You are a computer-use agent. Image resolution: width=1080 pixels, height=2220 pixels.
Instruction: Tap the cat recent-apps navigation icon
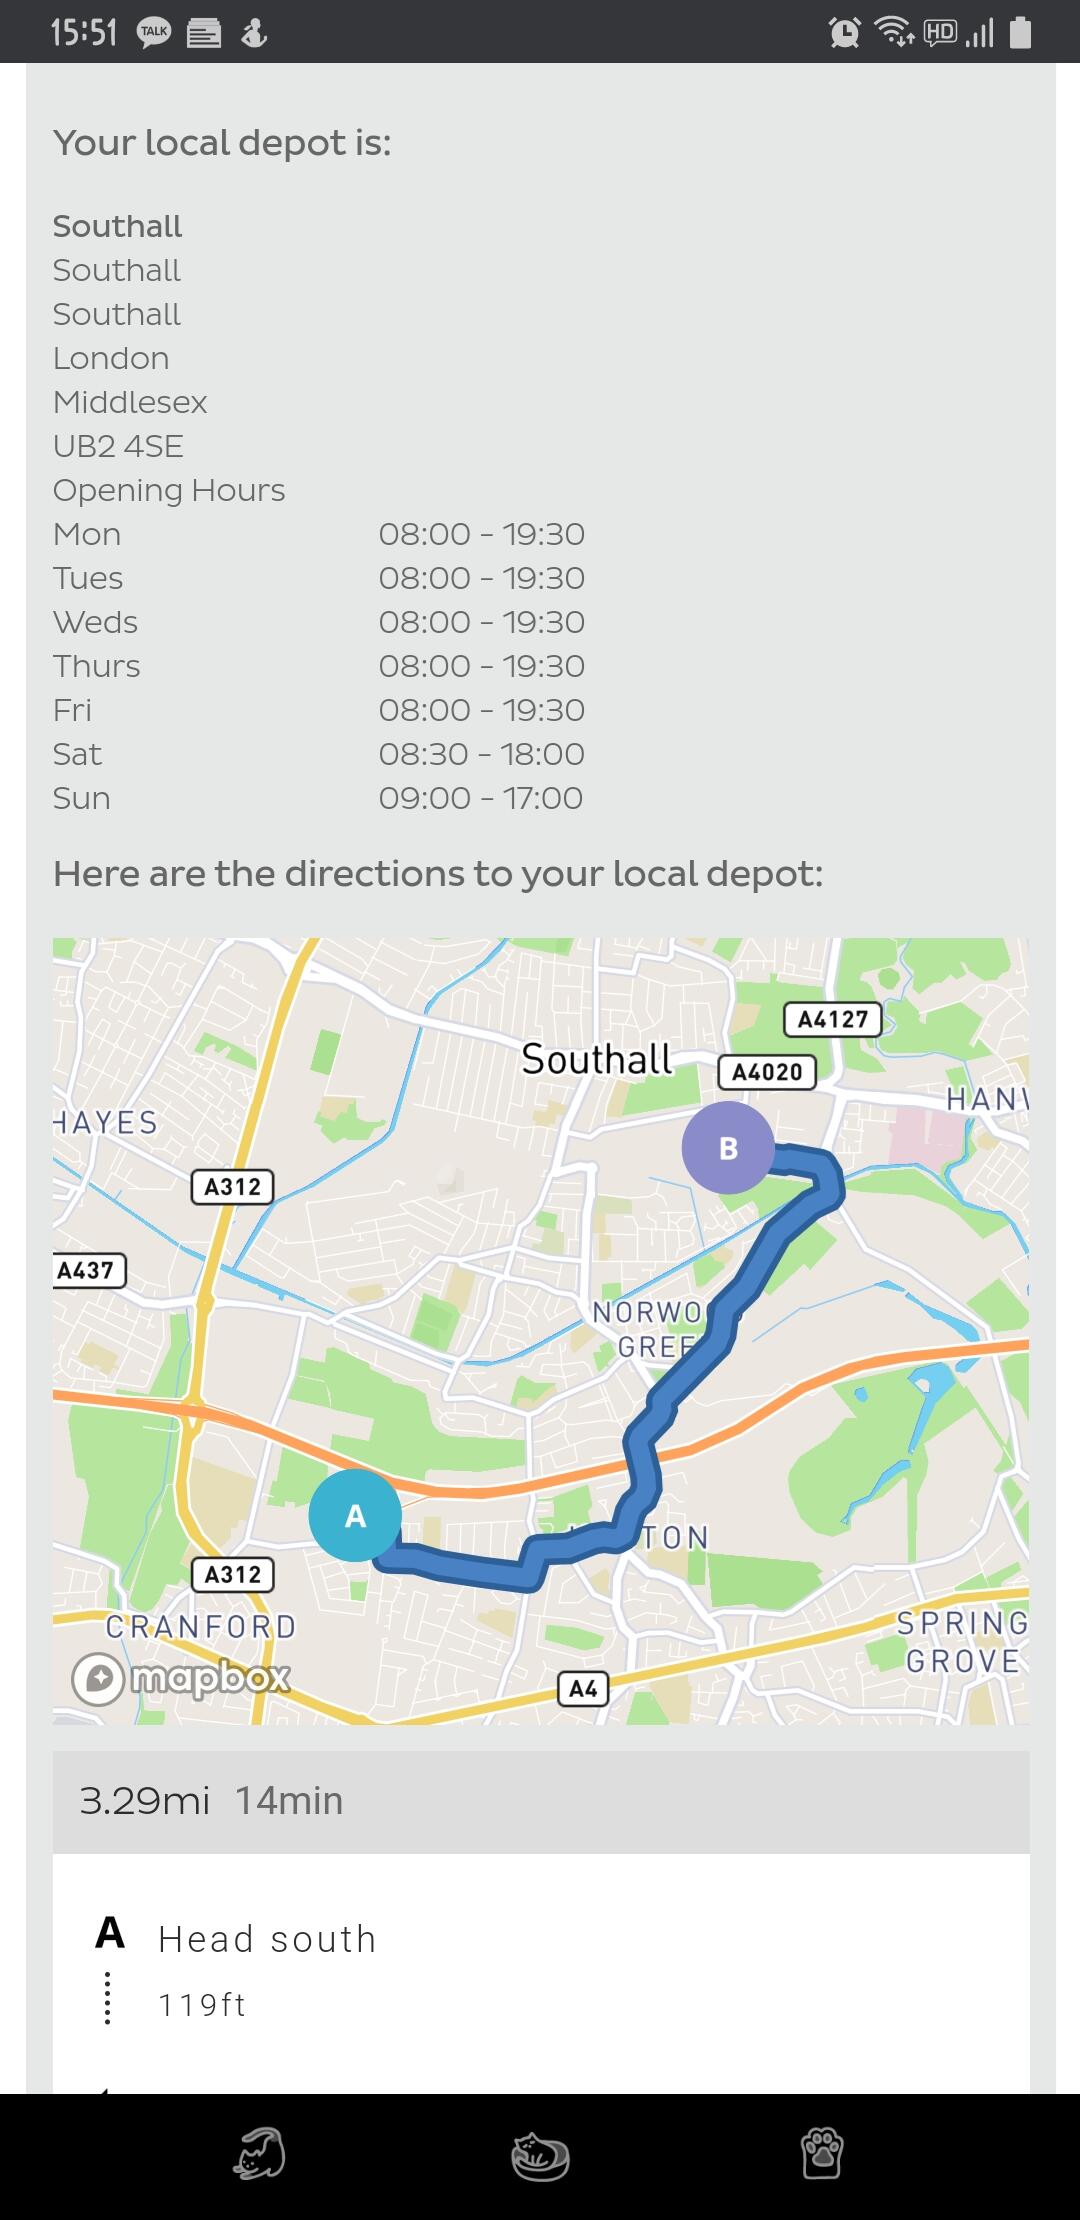[259, 2154]
